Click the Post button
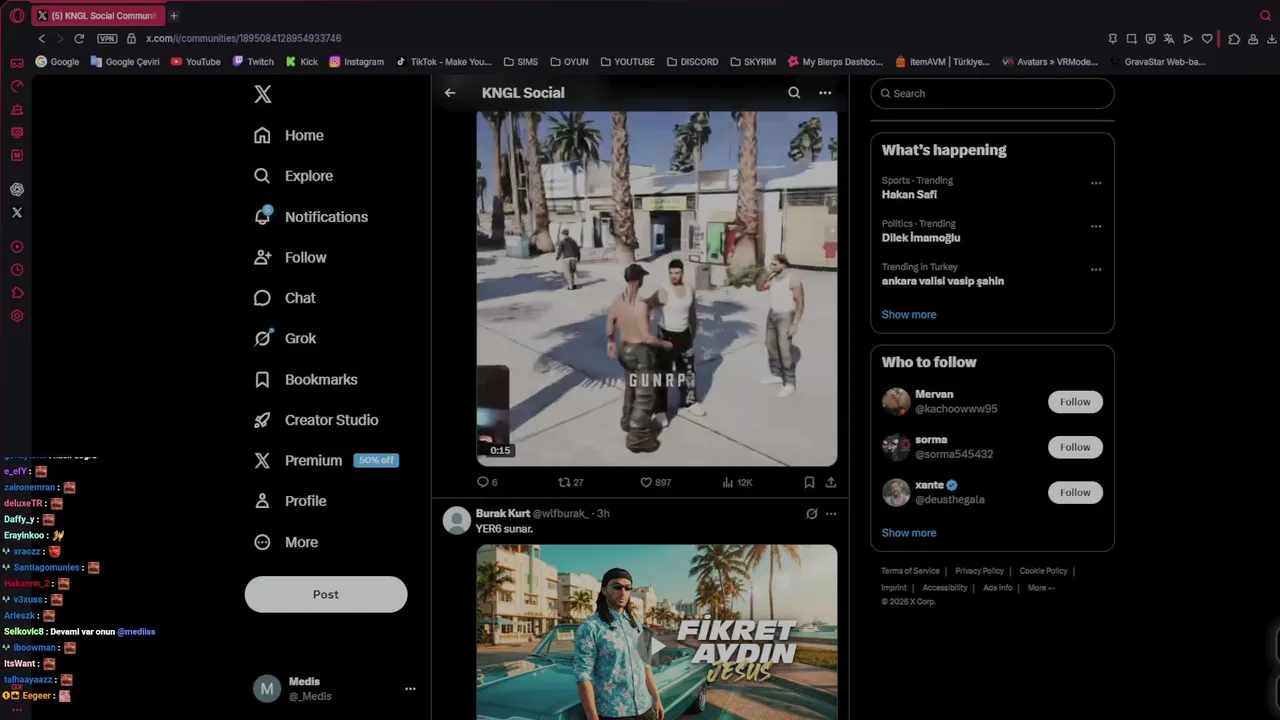Image resolution: width=1280 pixels, height=720 pixels. click(326, 594)
